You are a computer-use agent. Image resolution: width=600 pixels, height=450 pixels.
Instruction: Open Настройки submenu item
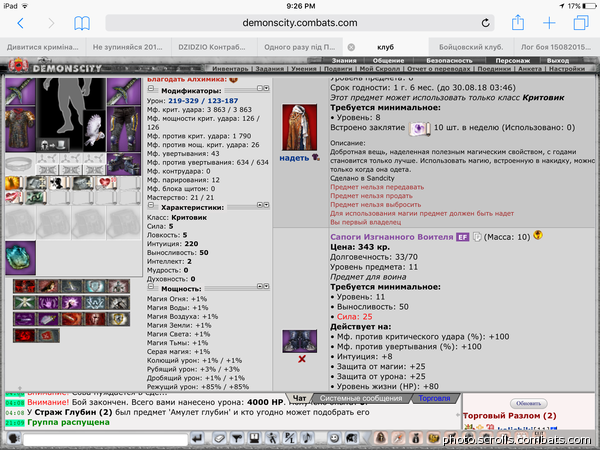click(x=567, y=69)
